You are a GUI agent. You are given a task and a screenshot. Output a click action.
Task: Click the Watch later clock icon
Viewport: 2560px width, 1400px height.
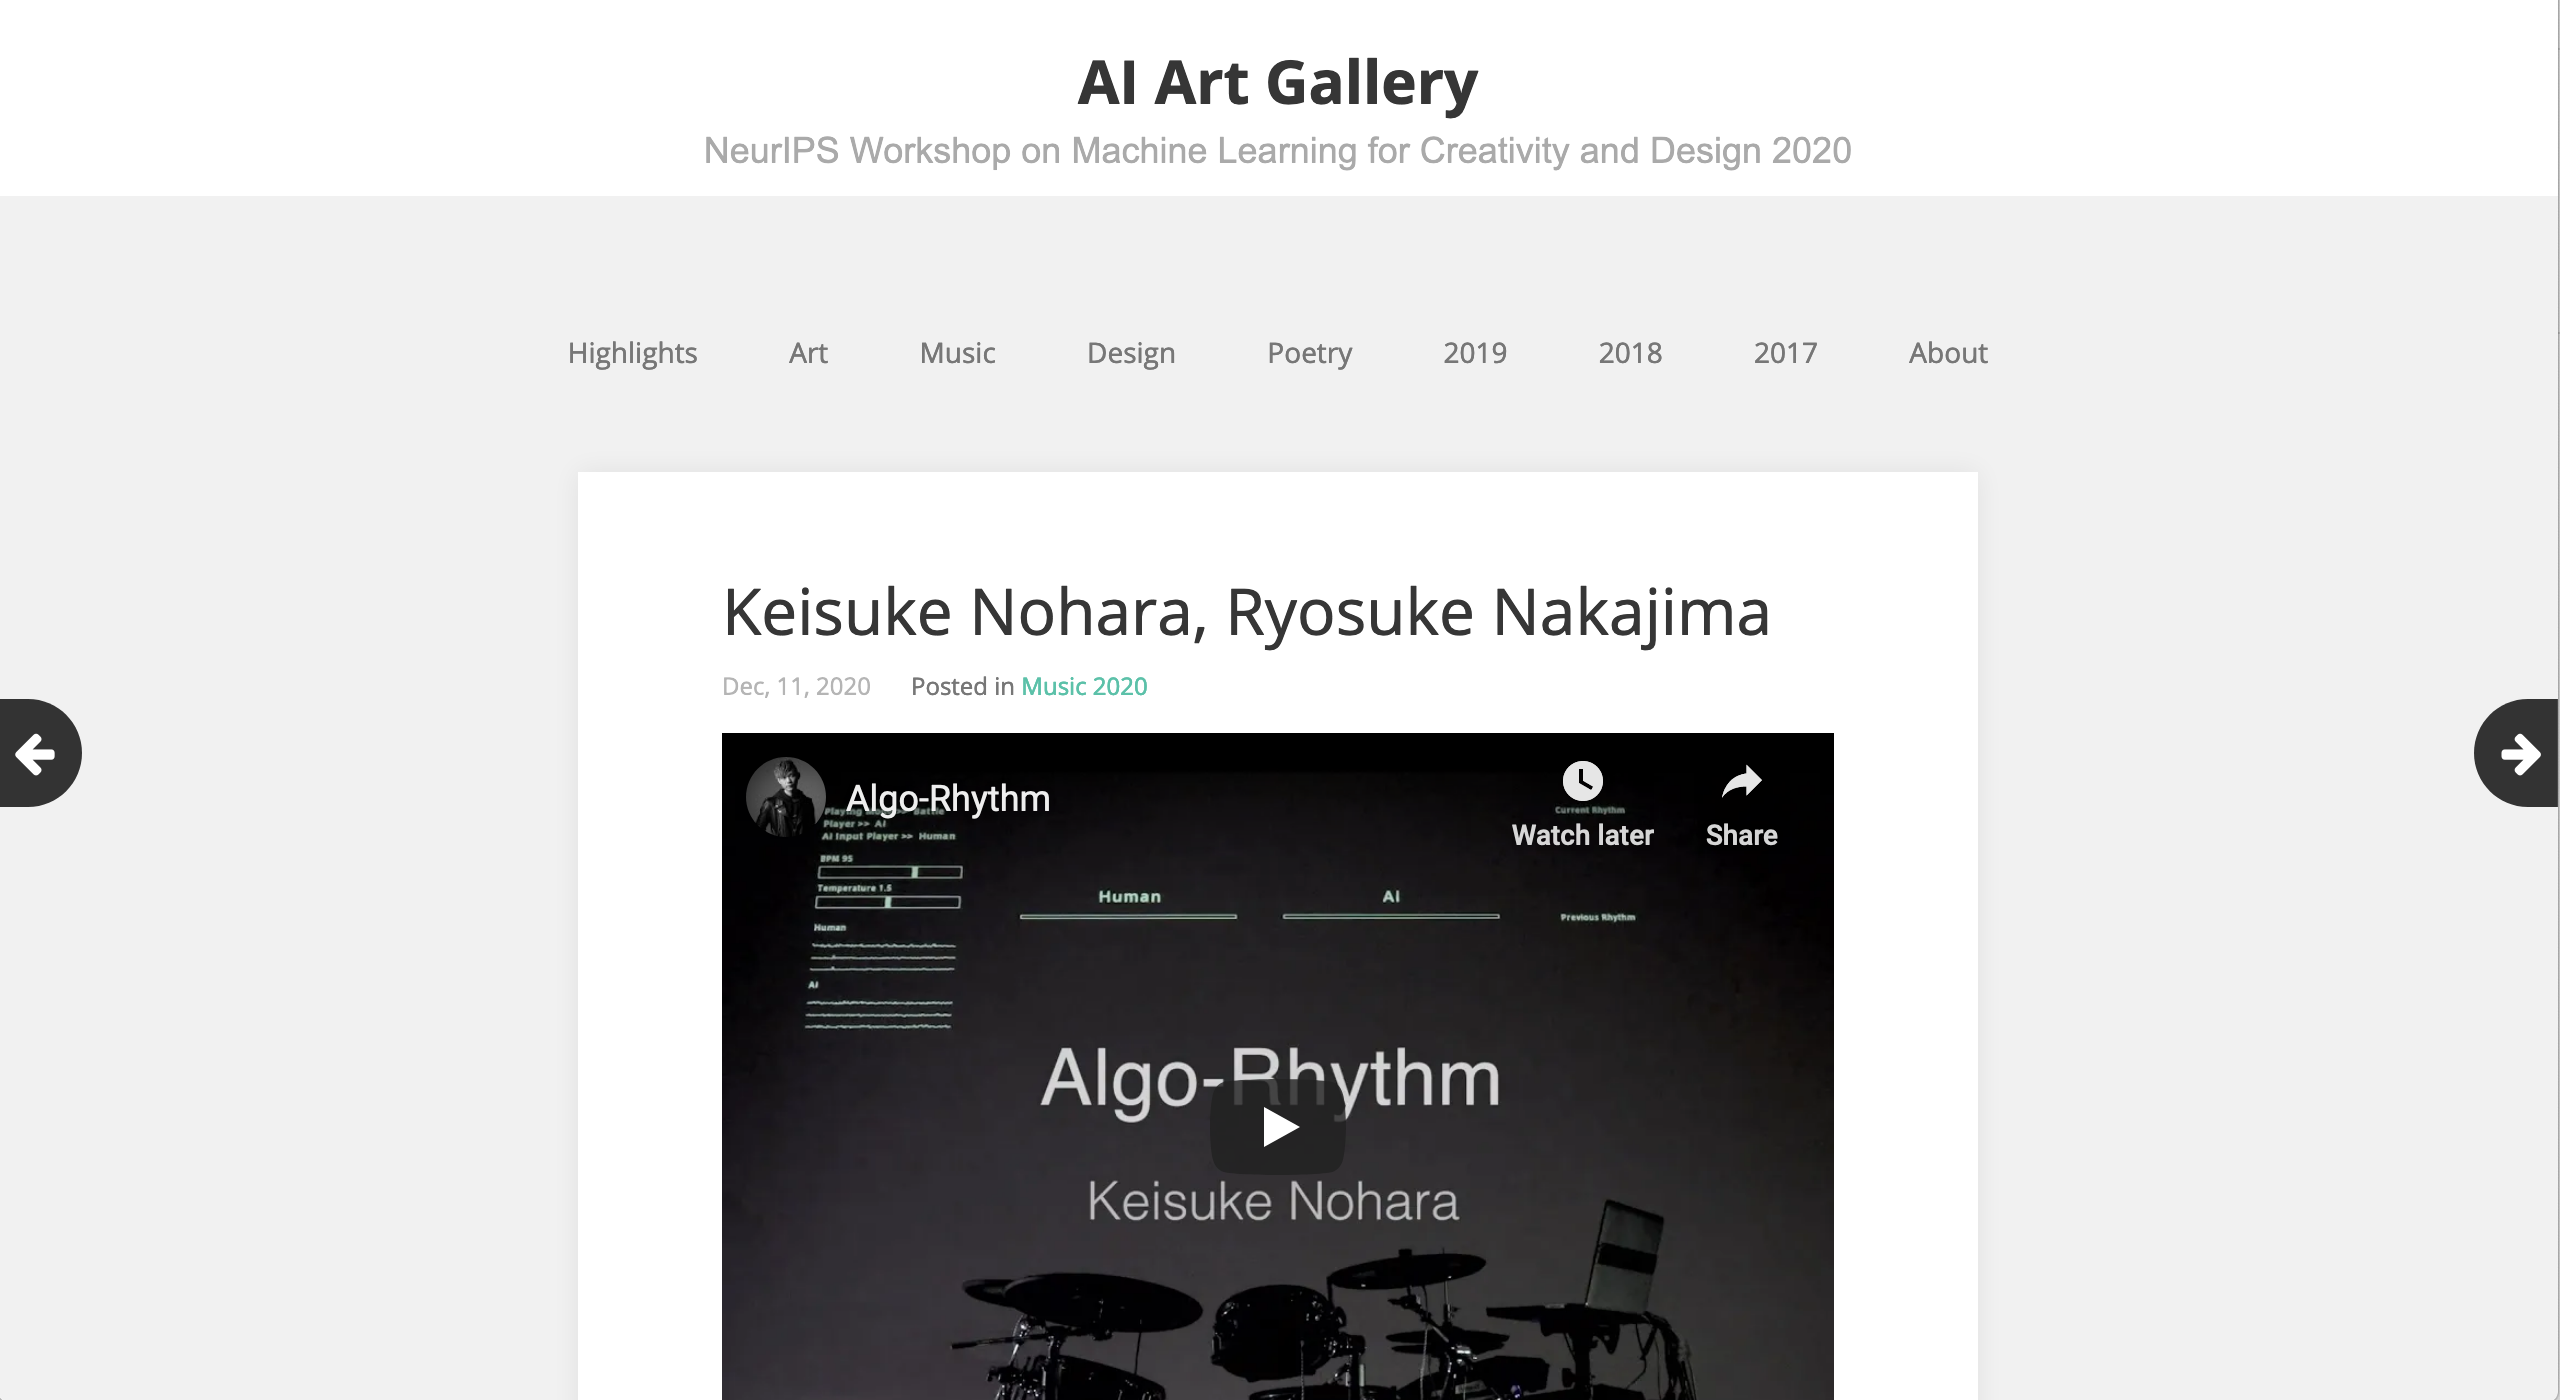point(1582,782)
